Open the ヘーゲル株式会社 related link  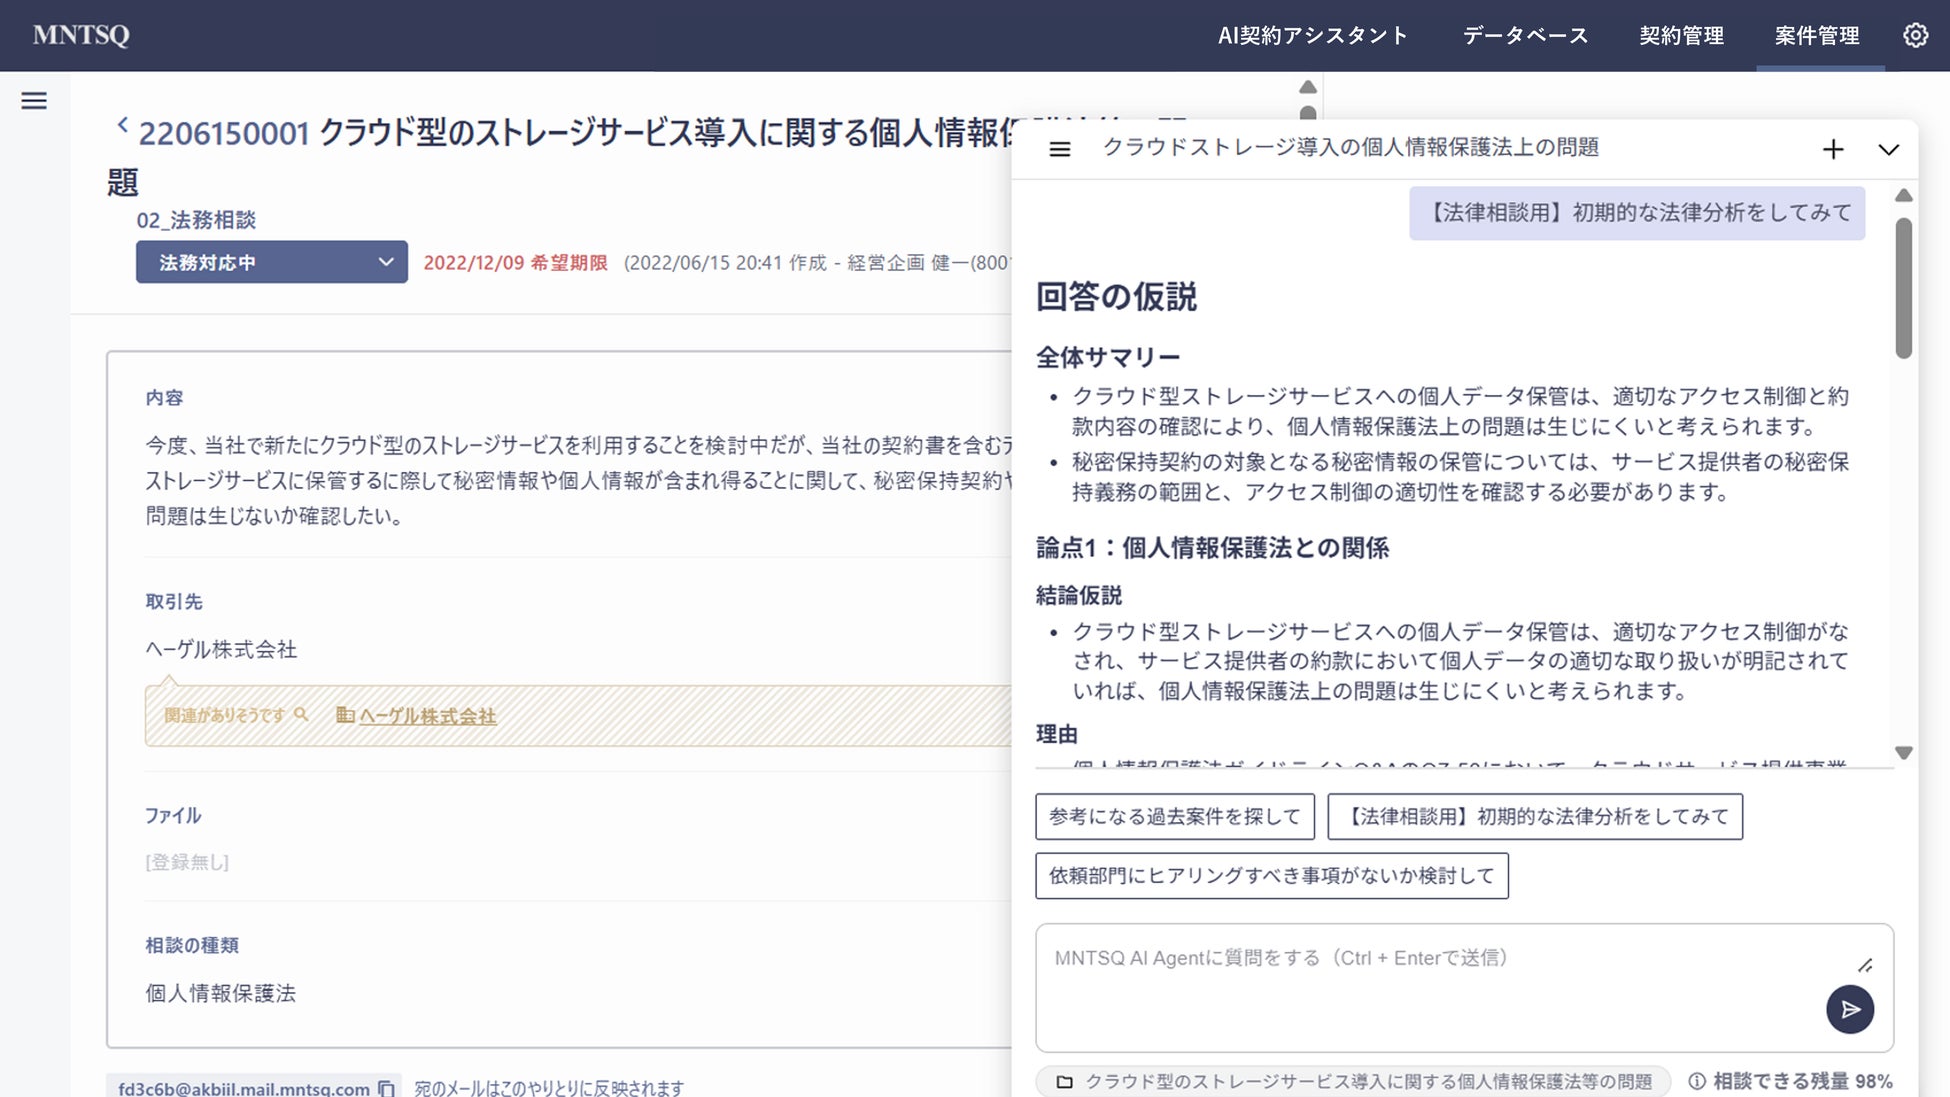pyautogui.click(x=427, y=716)
